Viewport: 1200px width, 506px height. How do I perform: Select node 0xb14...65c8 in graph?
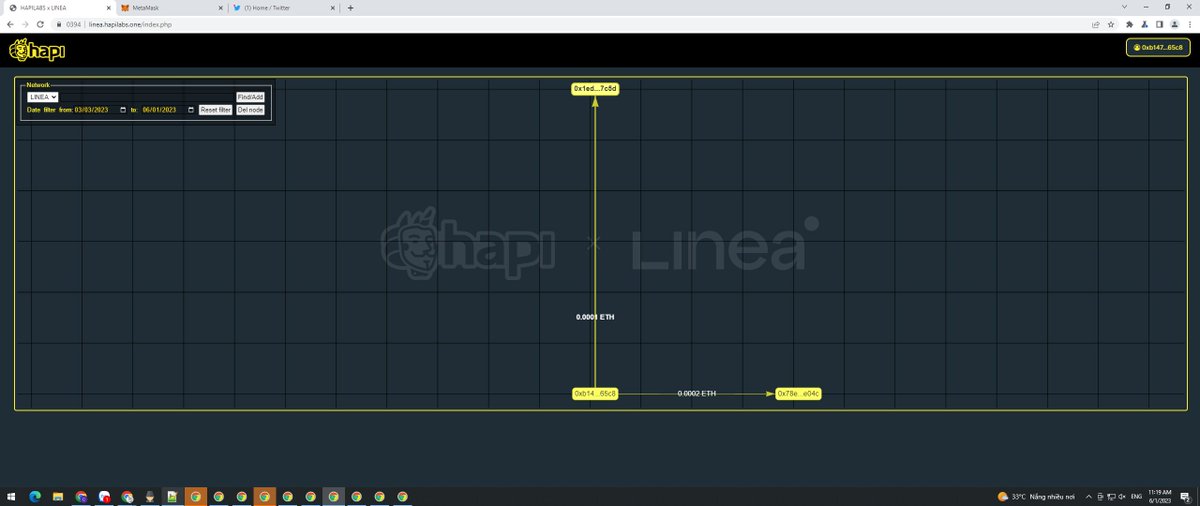(595, 394)
